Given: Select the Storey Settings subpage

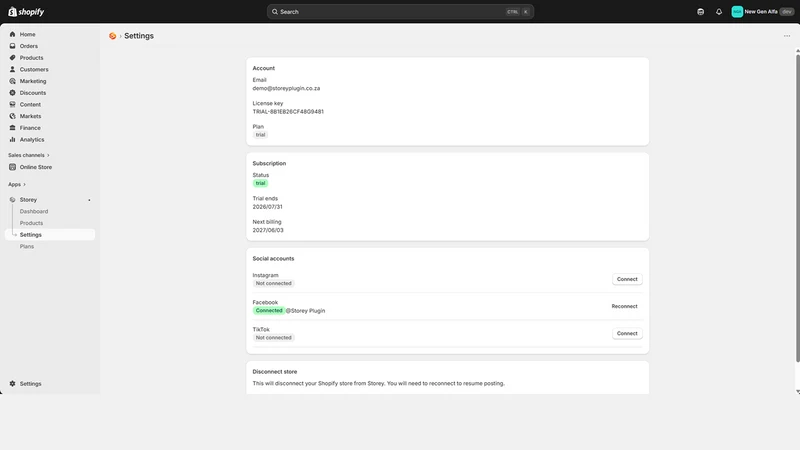Looking at the screenshot, I should (50, 235).
